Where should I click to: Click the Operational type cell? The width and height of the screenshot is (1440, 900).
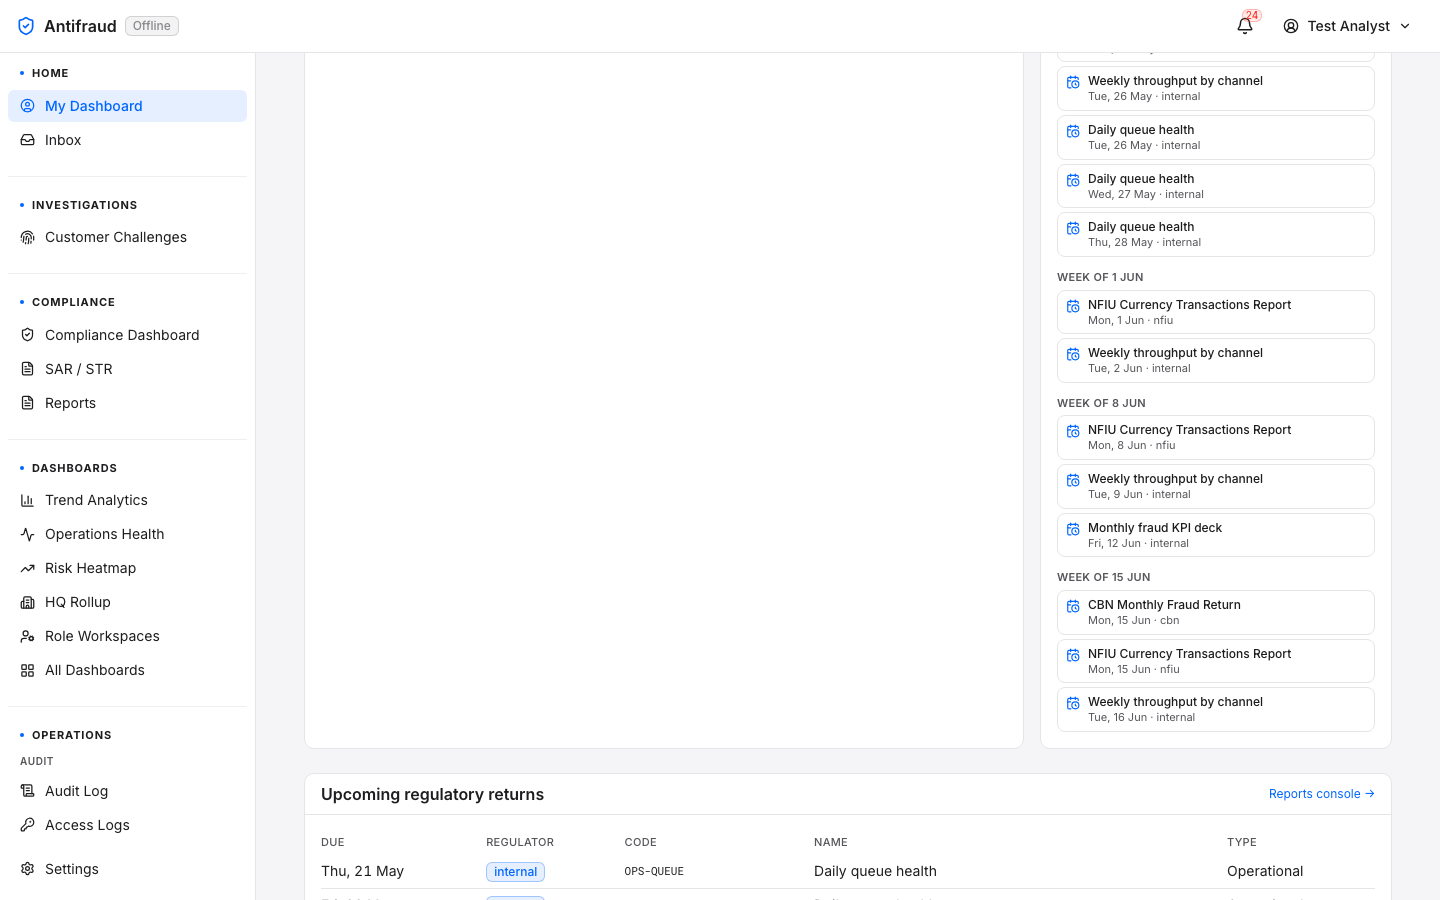(x=1265, y=871)
